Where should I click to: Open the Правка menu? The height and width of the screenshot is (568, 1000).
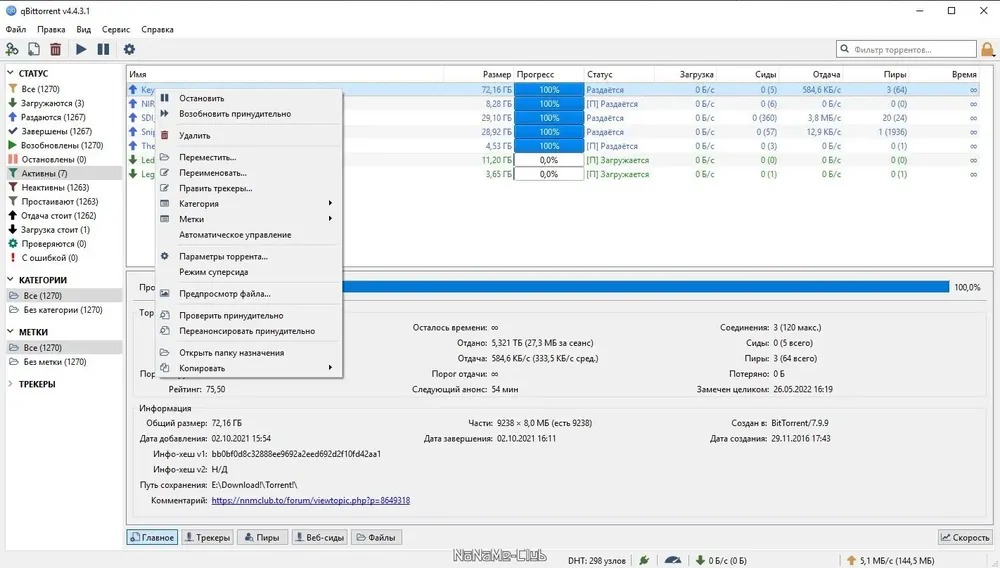click(x=51, y=29)
